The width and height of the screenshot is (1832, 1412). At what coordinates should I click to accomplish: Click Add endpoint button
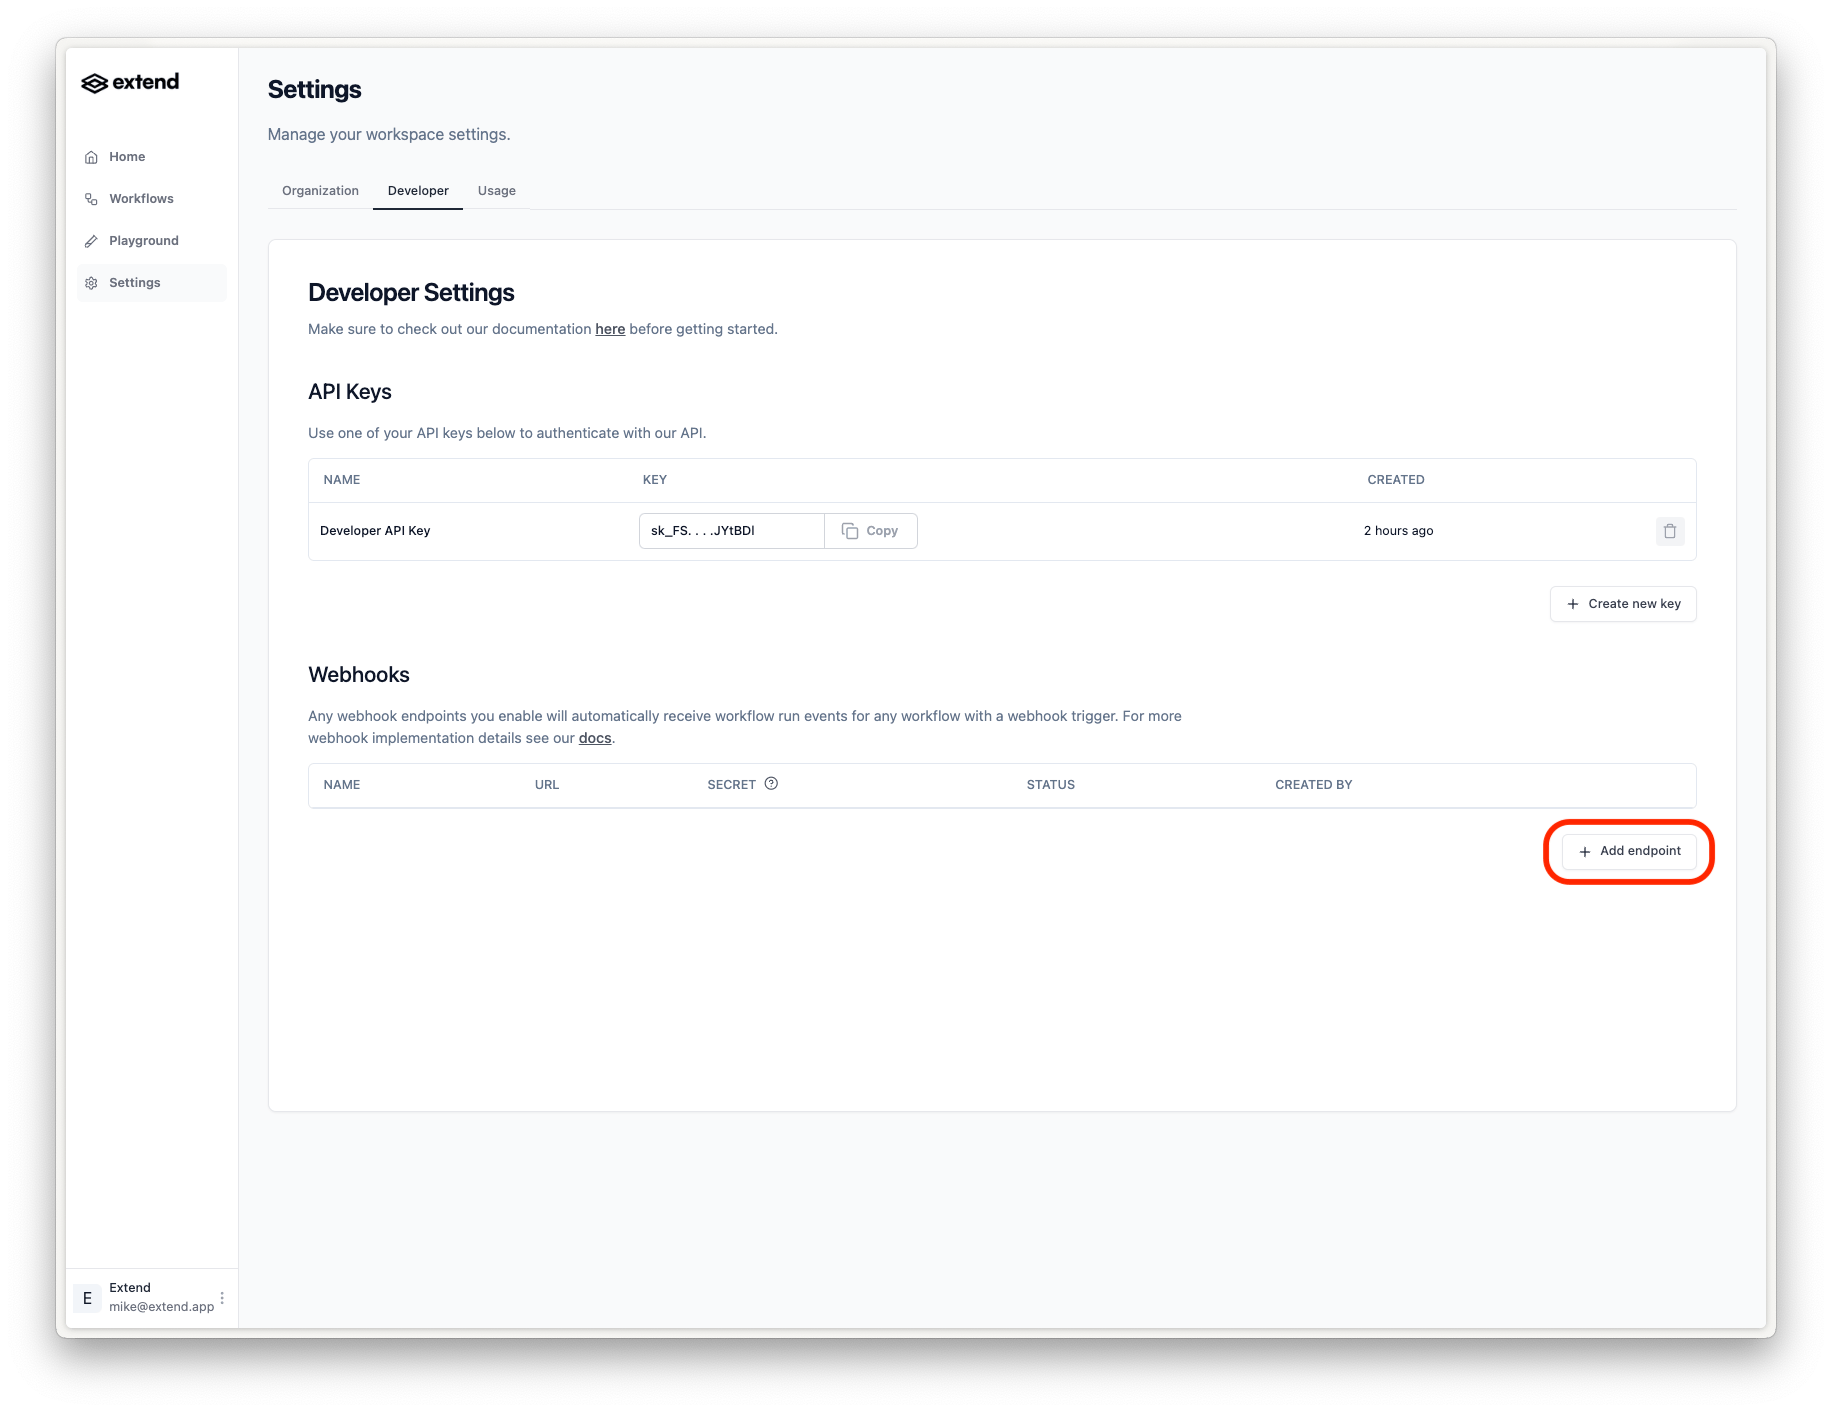point(1629,851)
